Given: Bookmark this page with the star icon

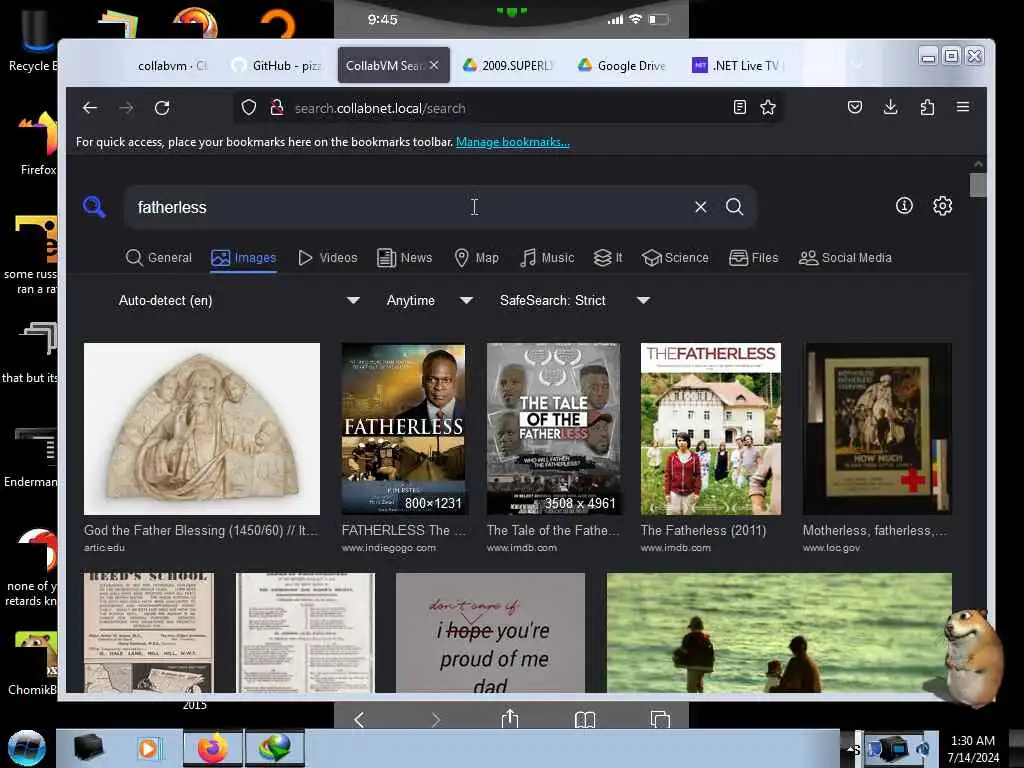Looking at the screenshot, I should (768, 107).
